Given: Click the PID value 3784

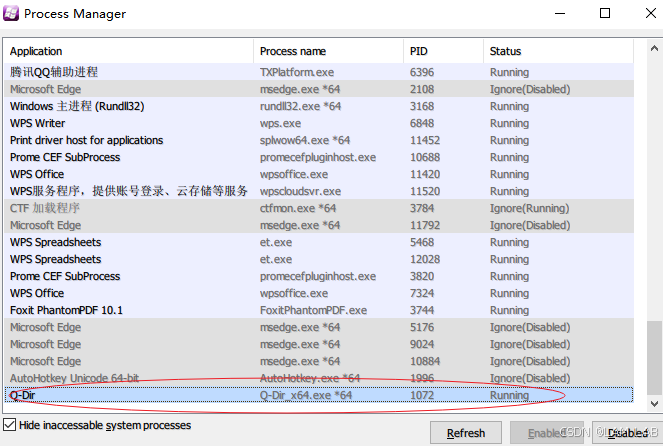Looking at the screenshot, I should (422, 208).
